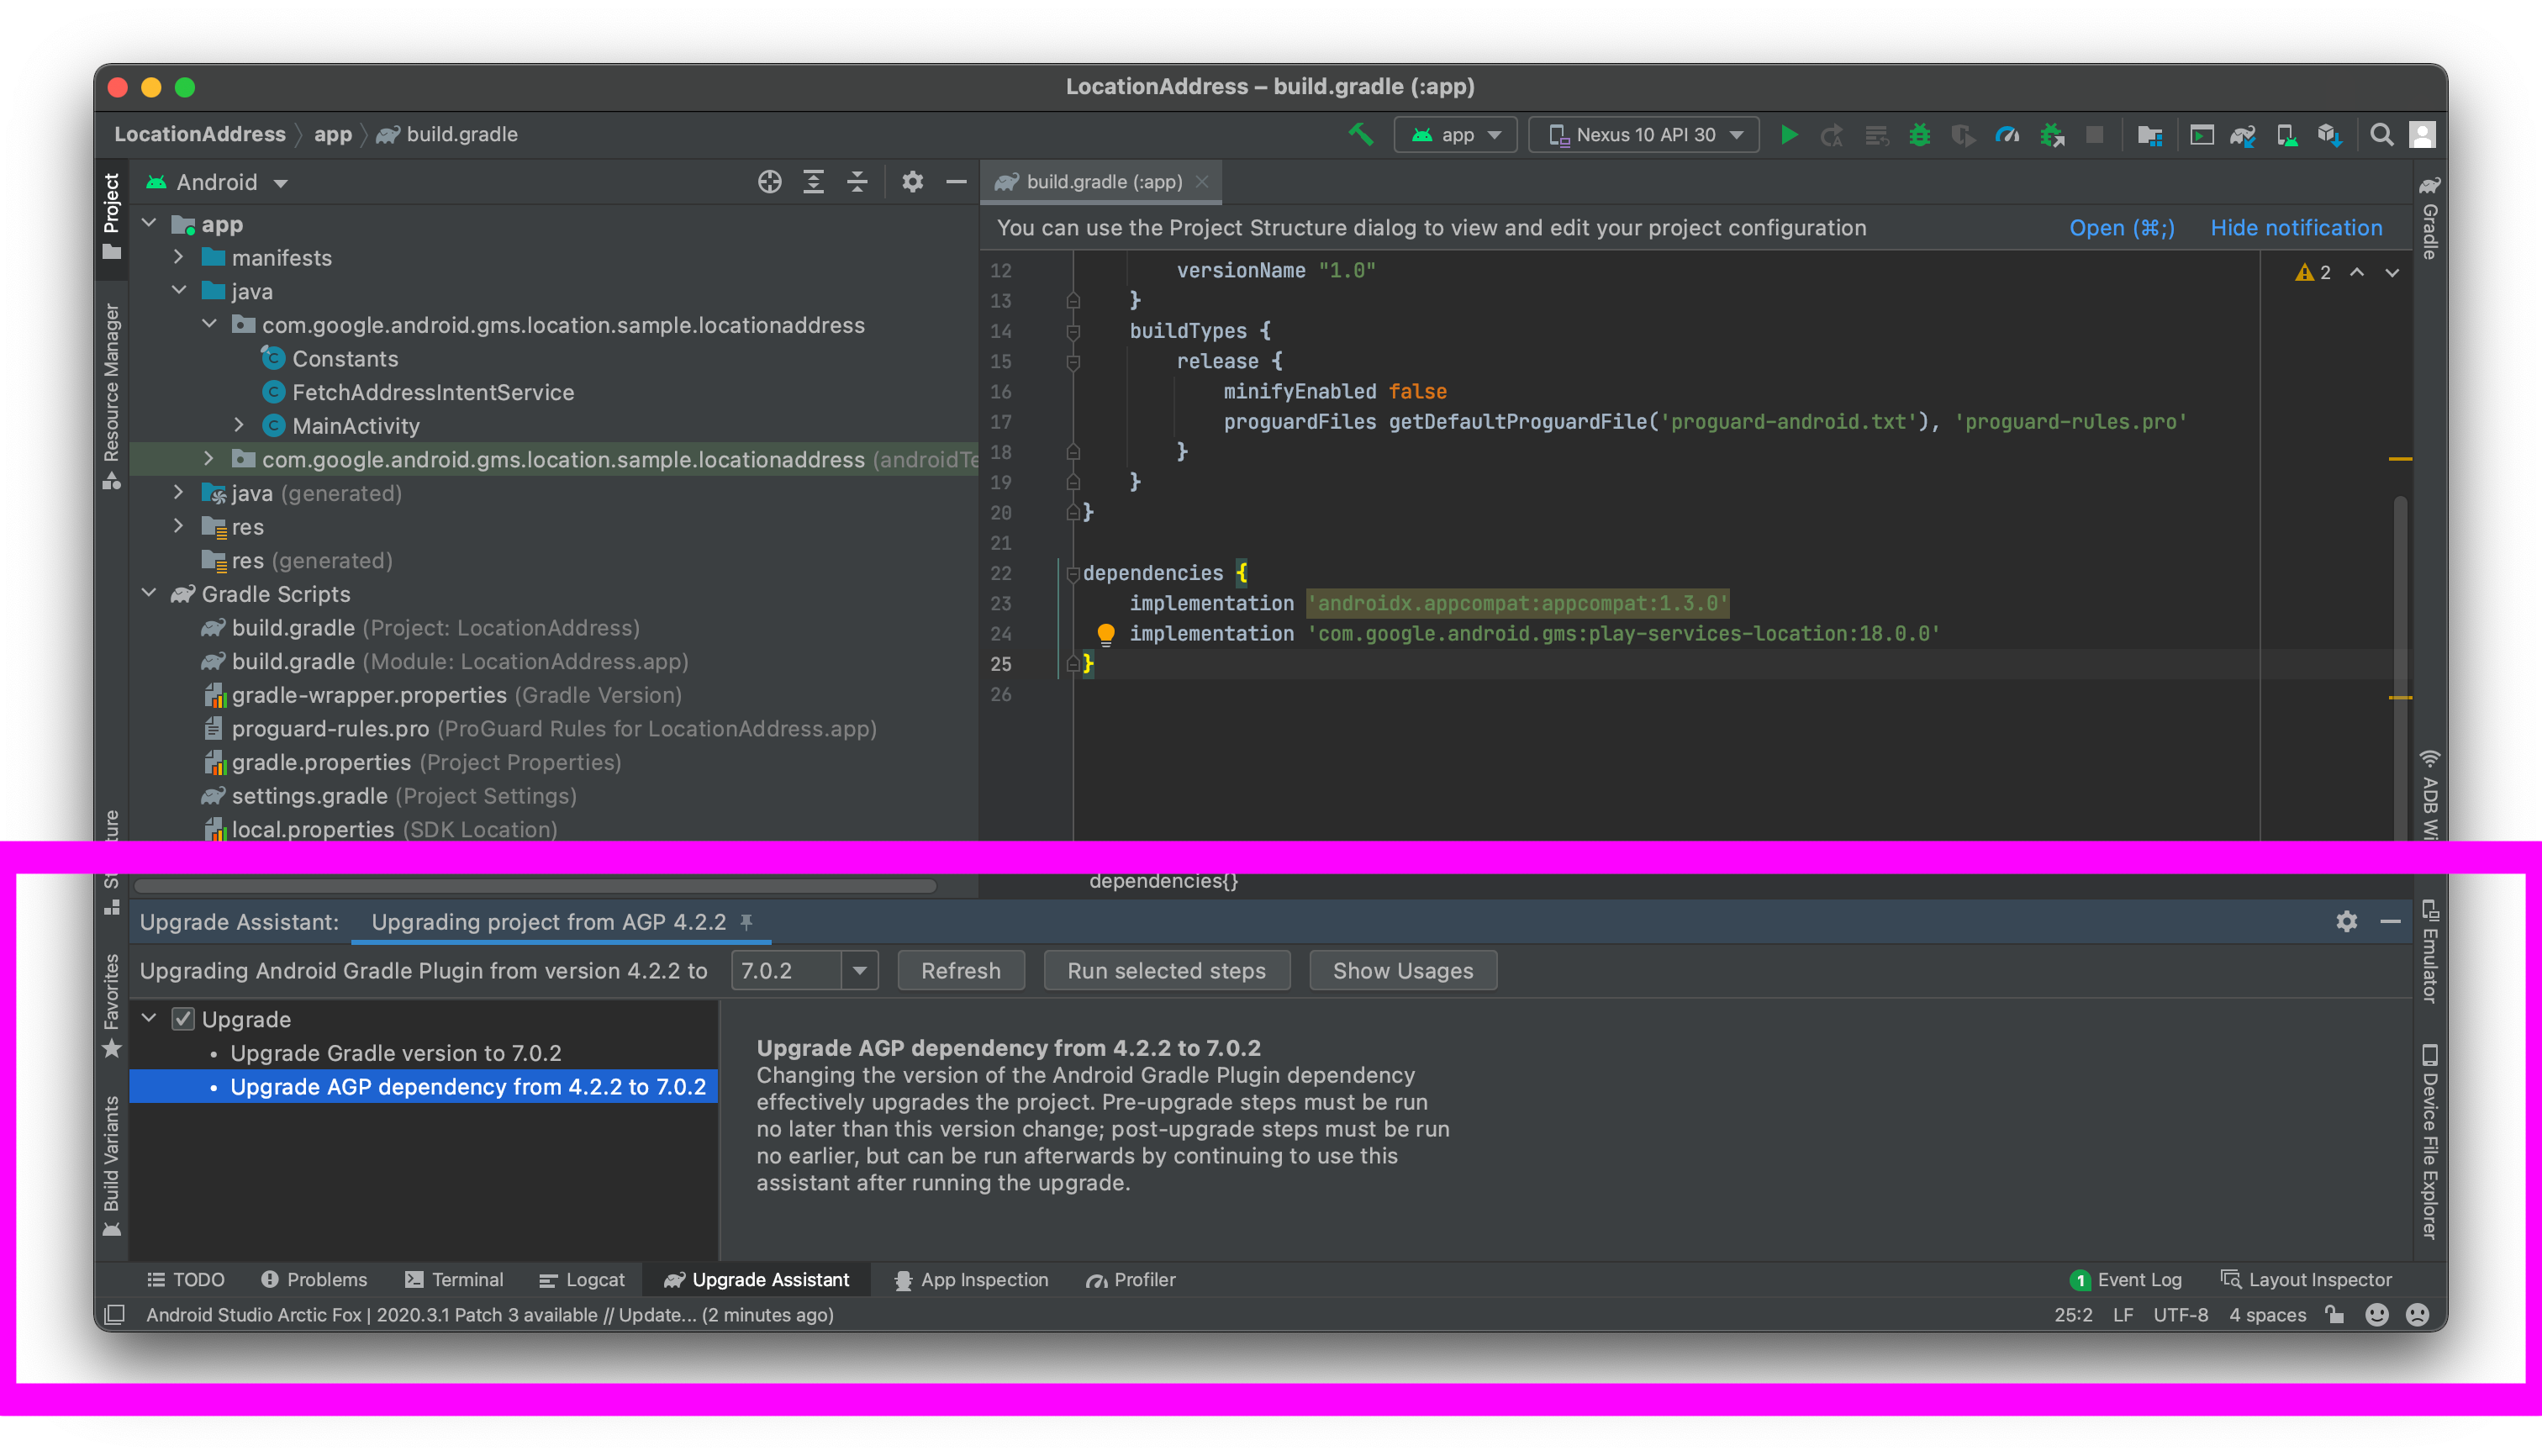The height and width of the screenshot is (1456, 2542).
Task: Click the 25:2 cursor position indicator
Action: click(2072, 1314)
